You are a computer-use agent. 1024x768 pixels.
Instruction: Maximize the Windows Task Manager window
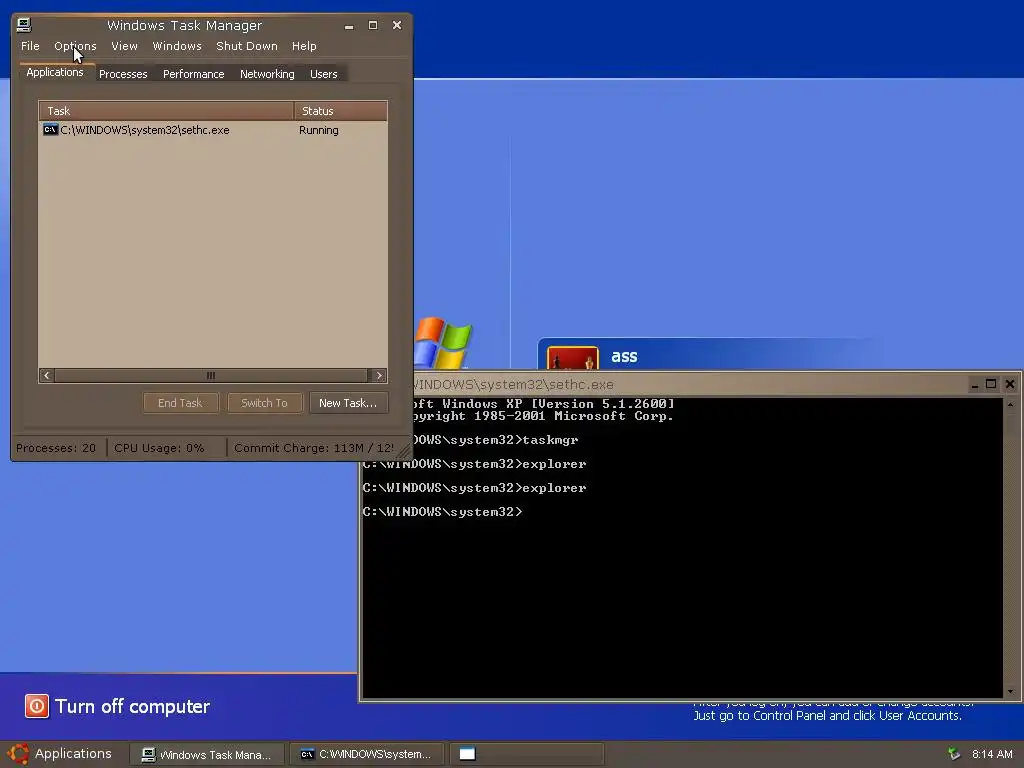(x=373, y=25)
